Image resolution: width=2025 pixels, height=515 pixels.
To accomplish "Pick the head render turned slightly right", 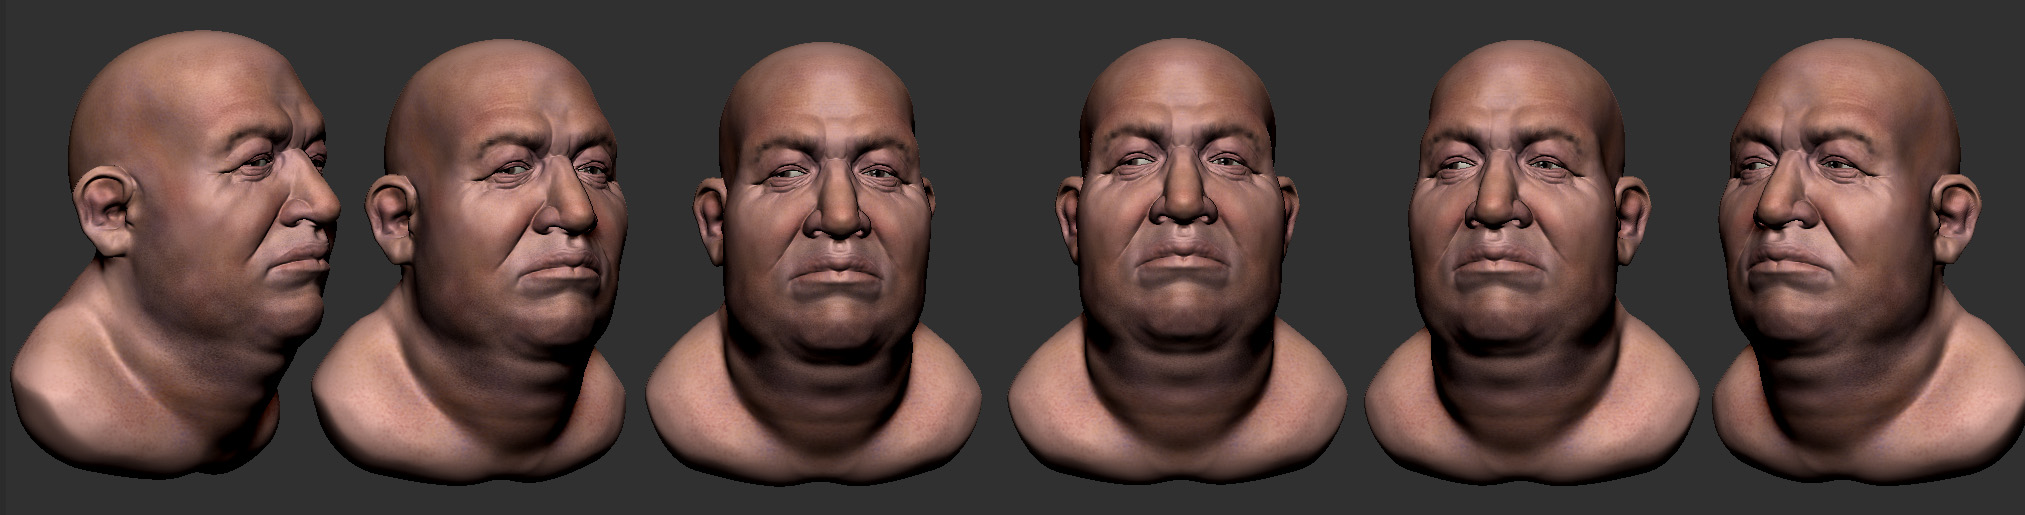I will pyautogui.click(x=813, y=264).
